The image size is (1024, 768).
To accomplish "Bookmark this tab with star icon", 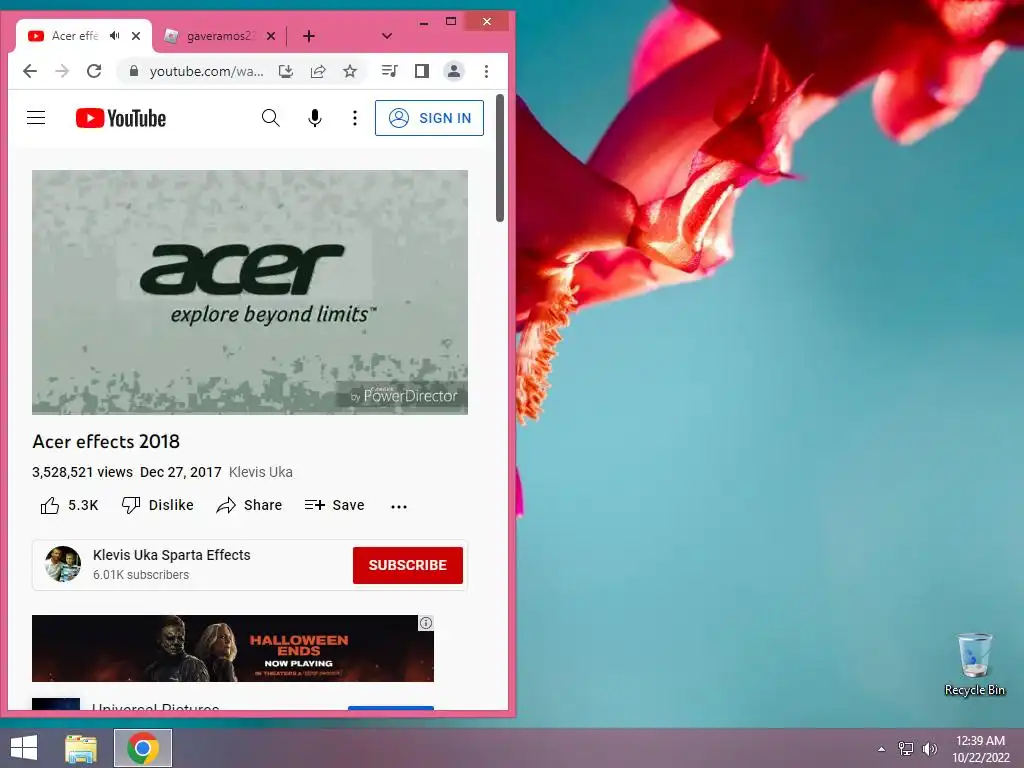I will (x=350, y=71).
